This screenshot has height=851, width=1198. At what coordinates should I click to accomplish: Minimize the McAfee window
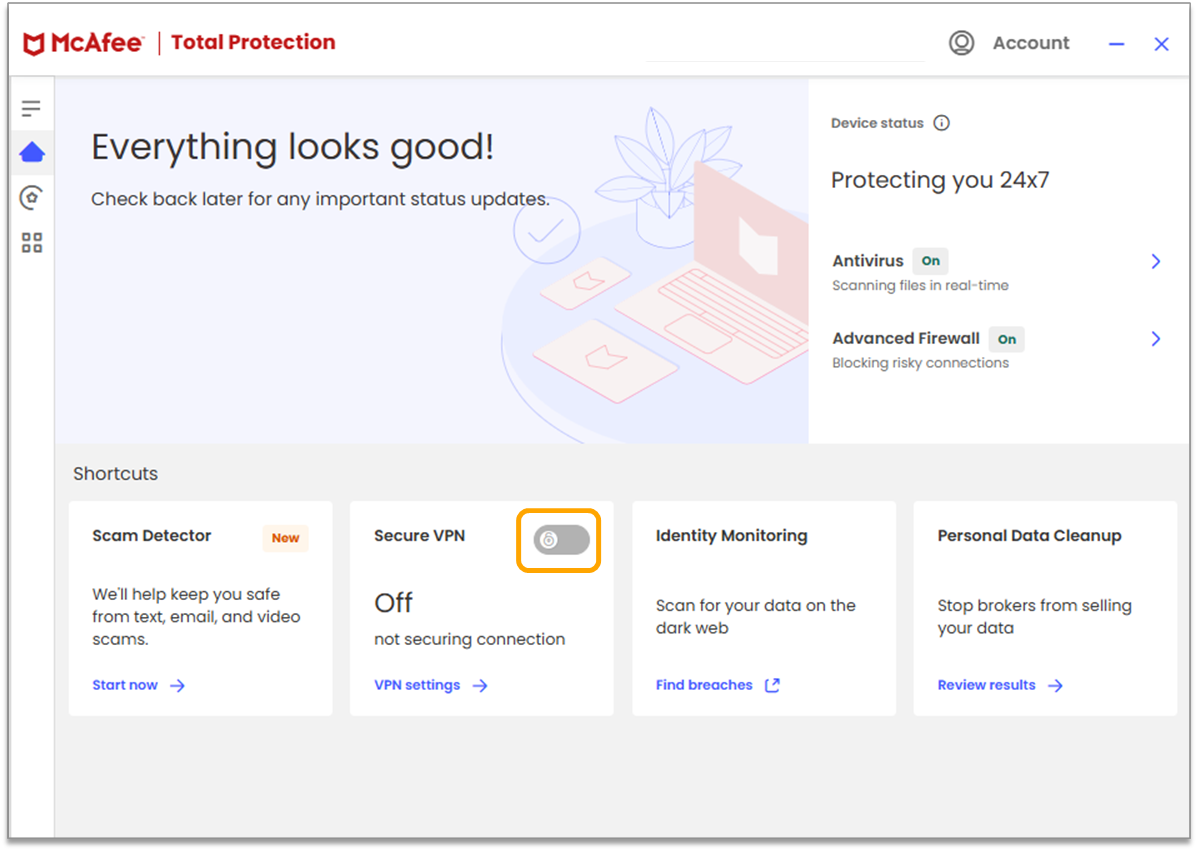(x=1117, y=44)
